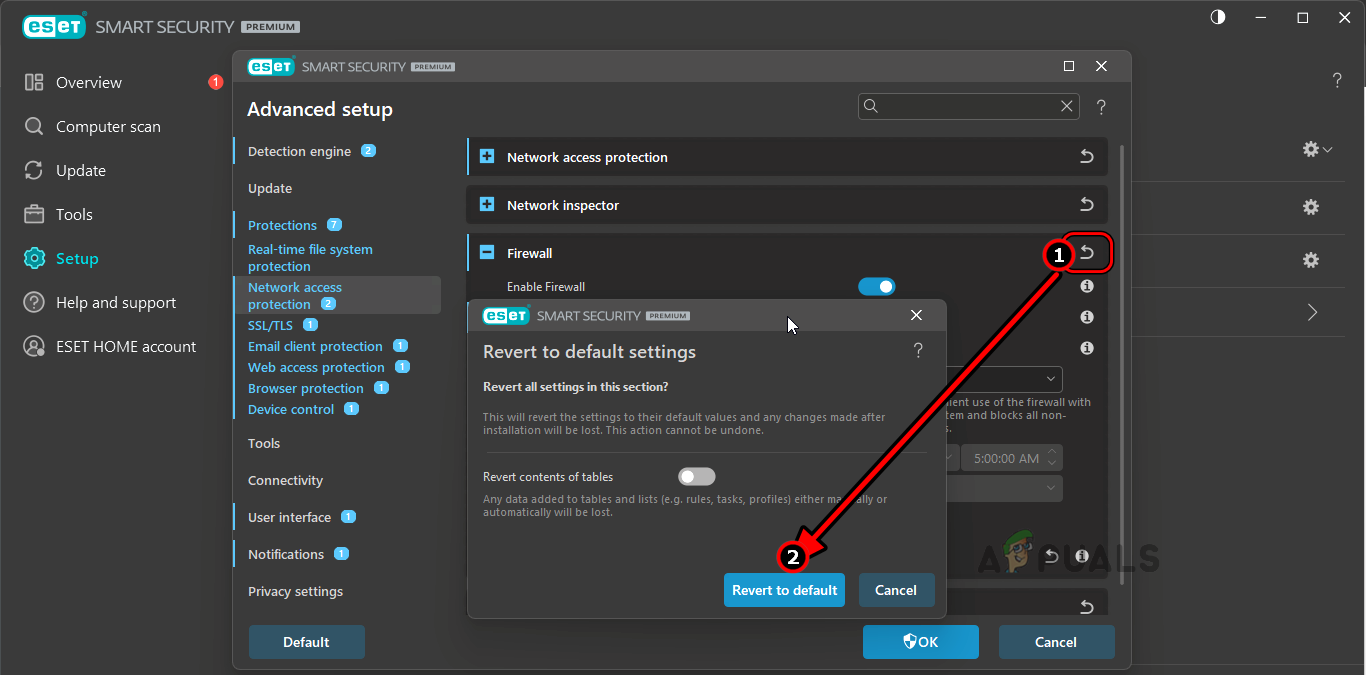Expand the Network access protection section
The image size is (1366, 675).
(487, 156)
